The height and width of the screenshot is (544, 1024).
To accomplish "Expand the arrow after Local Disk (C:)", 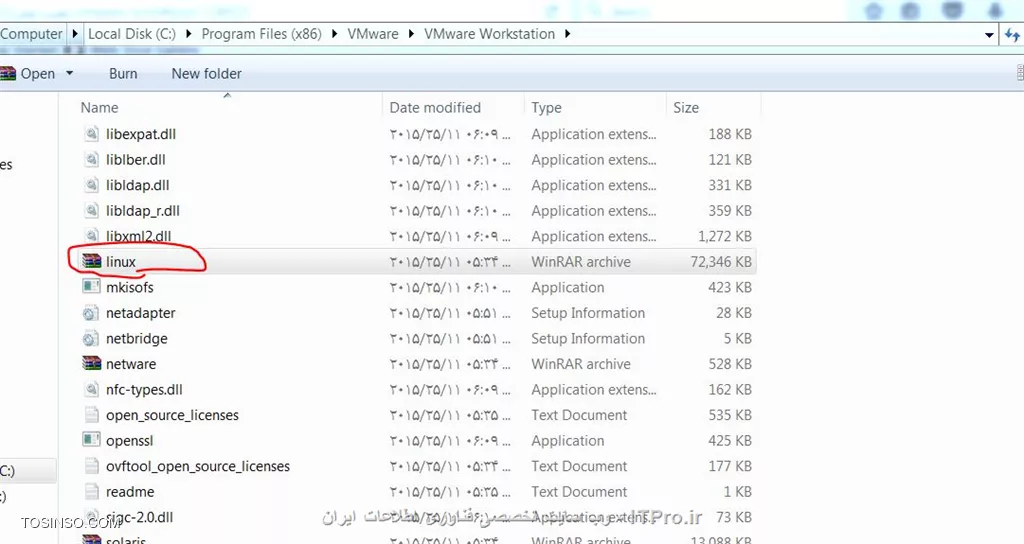I will tap(189, 33).
